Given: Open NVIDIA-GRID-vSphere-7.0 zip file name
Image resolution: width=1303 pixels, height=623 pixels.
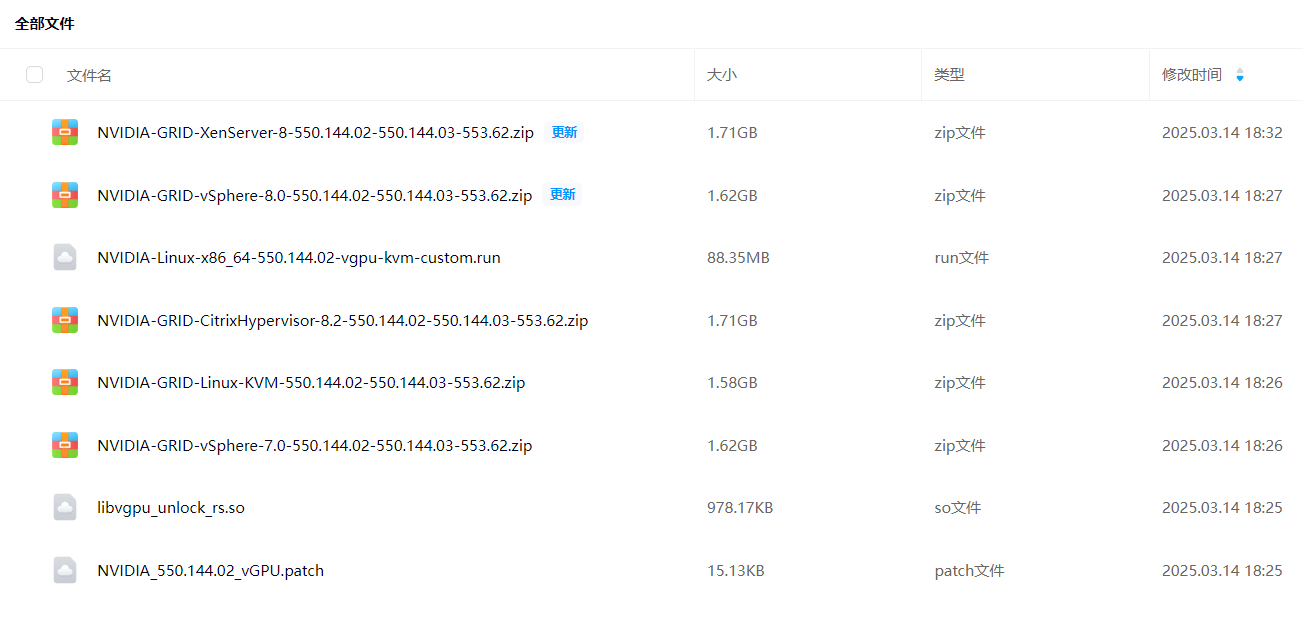Looking at the screenshot, I should click(x=314, y=445).
